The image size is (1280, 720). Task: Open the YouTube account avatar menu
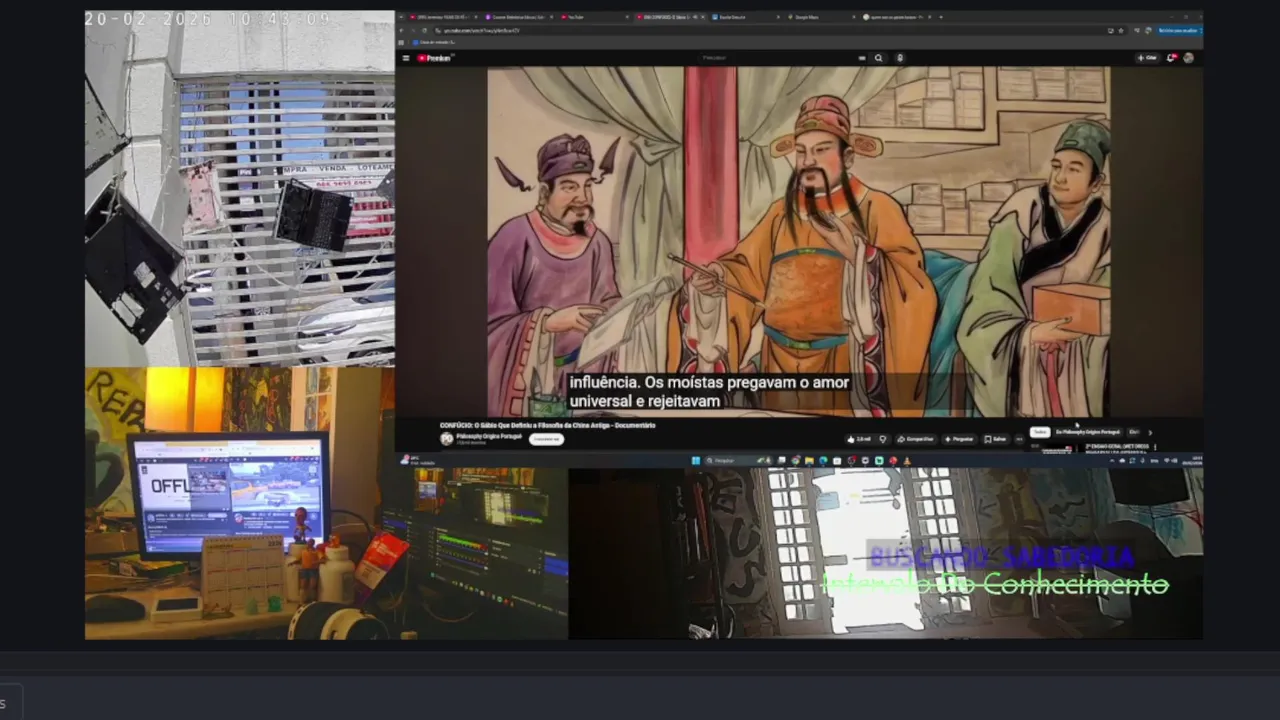pyautogui.click(x=1188, y=58)
